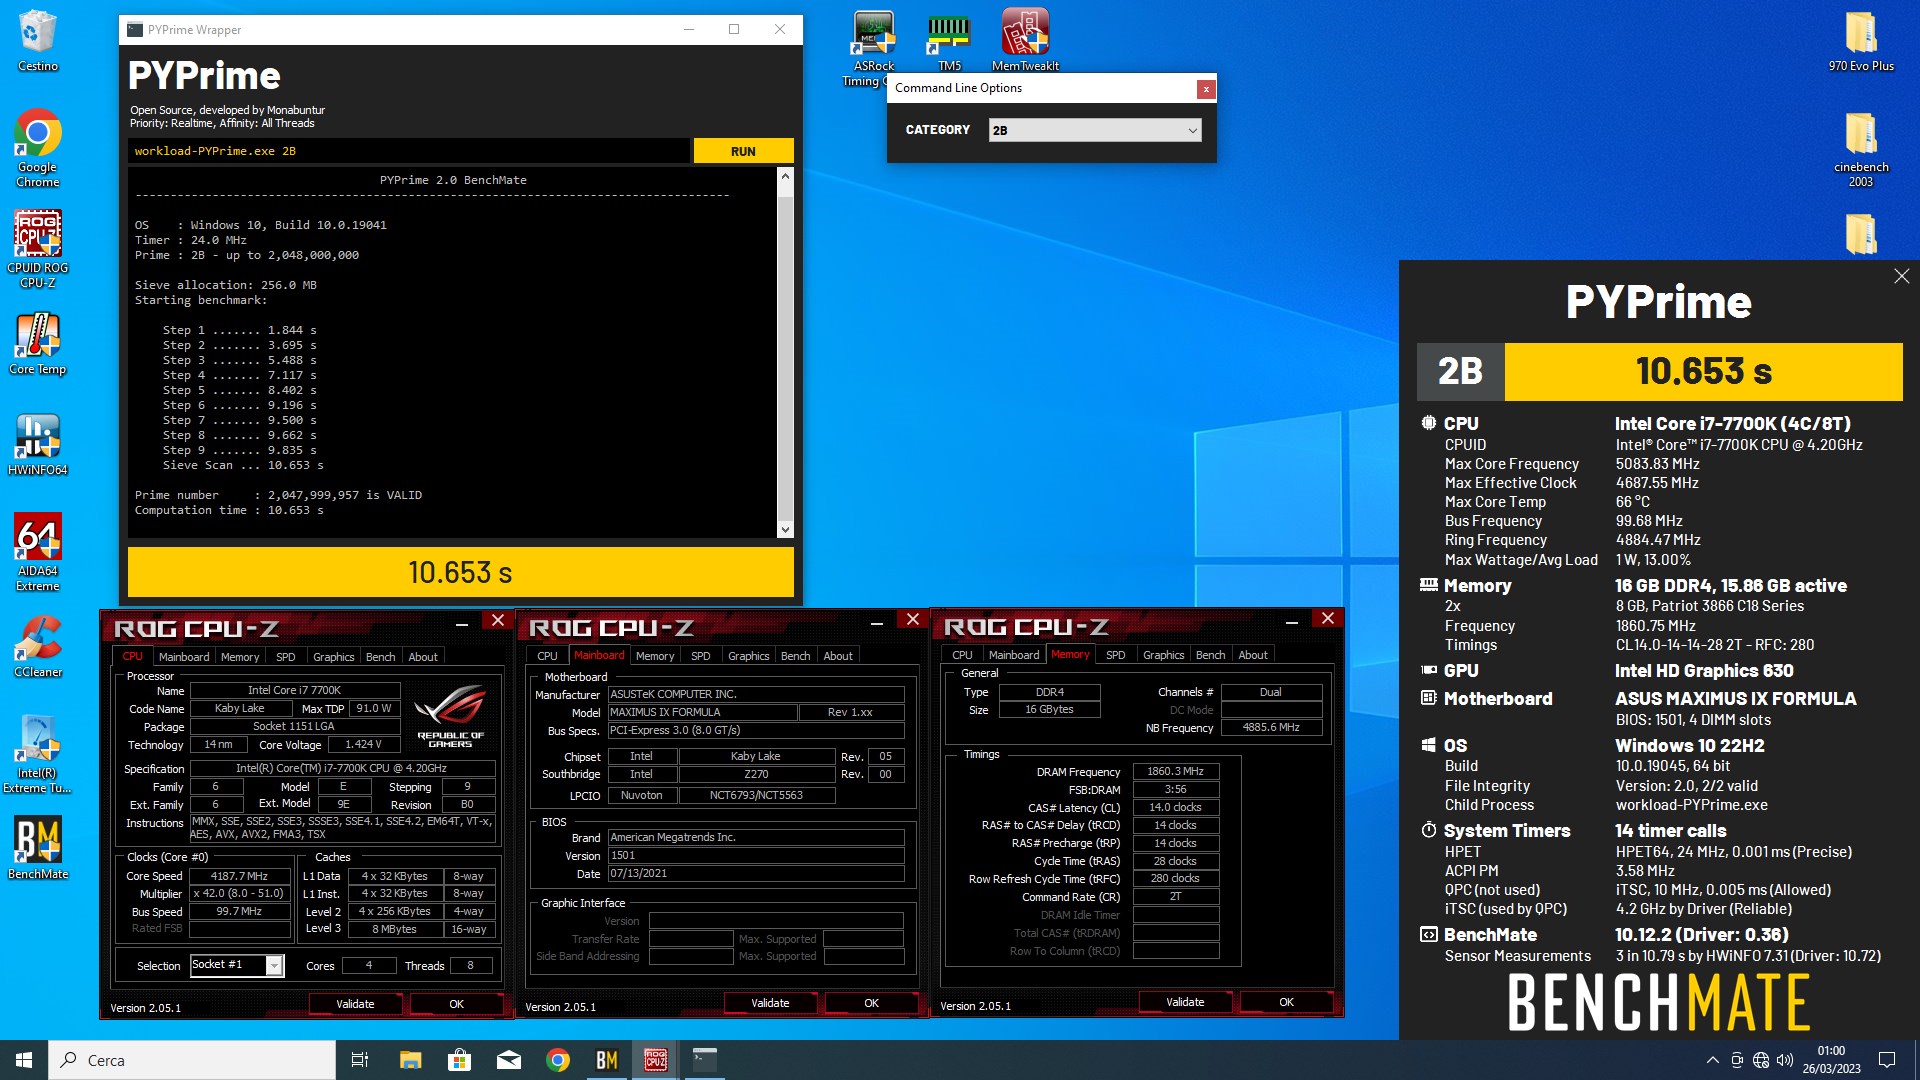Open File Explorer from the taskbar
Viewport: 1920px width, 1080px height.
click(x=410, y=1060)
